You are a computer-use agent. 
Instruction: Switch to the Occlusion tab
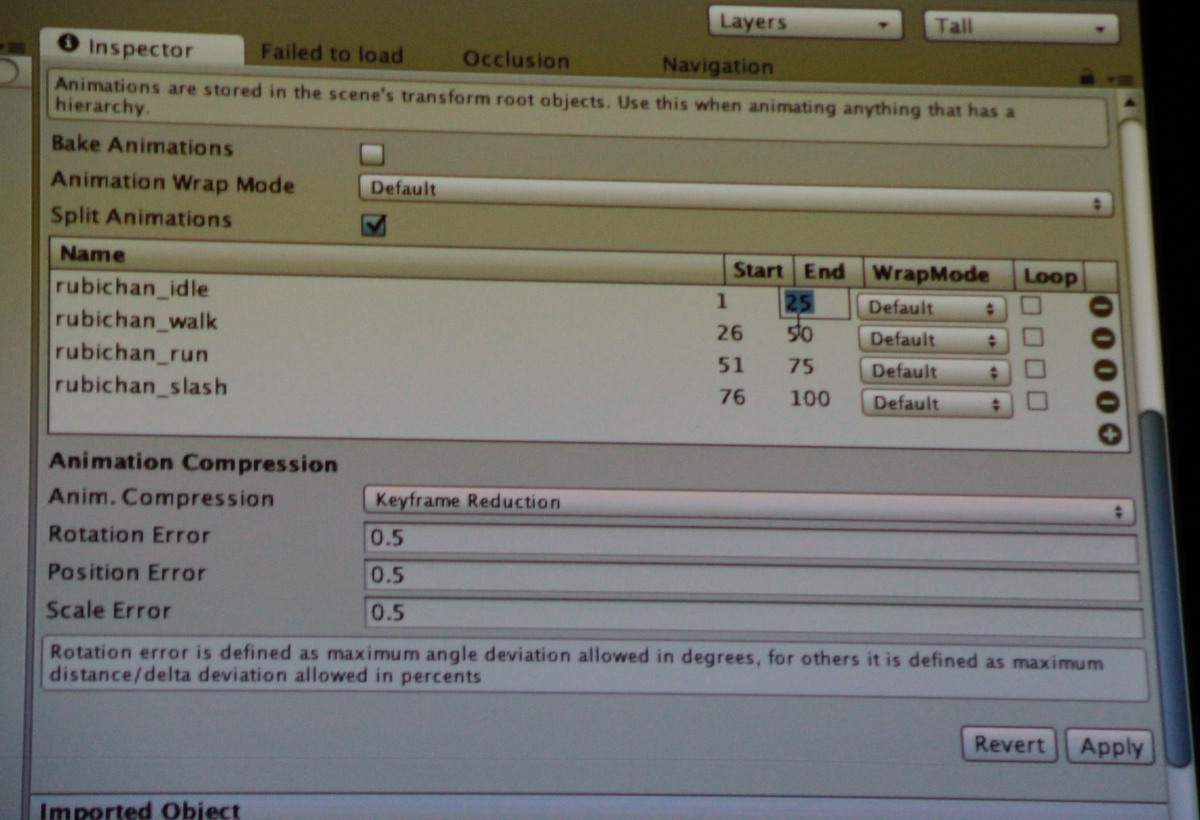click(x=515, y=60)
